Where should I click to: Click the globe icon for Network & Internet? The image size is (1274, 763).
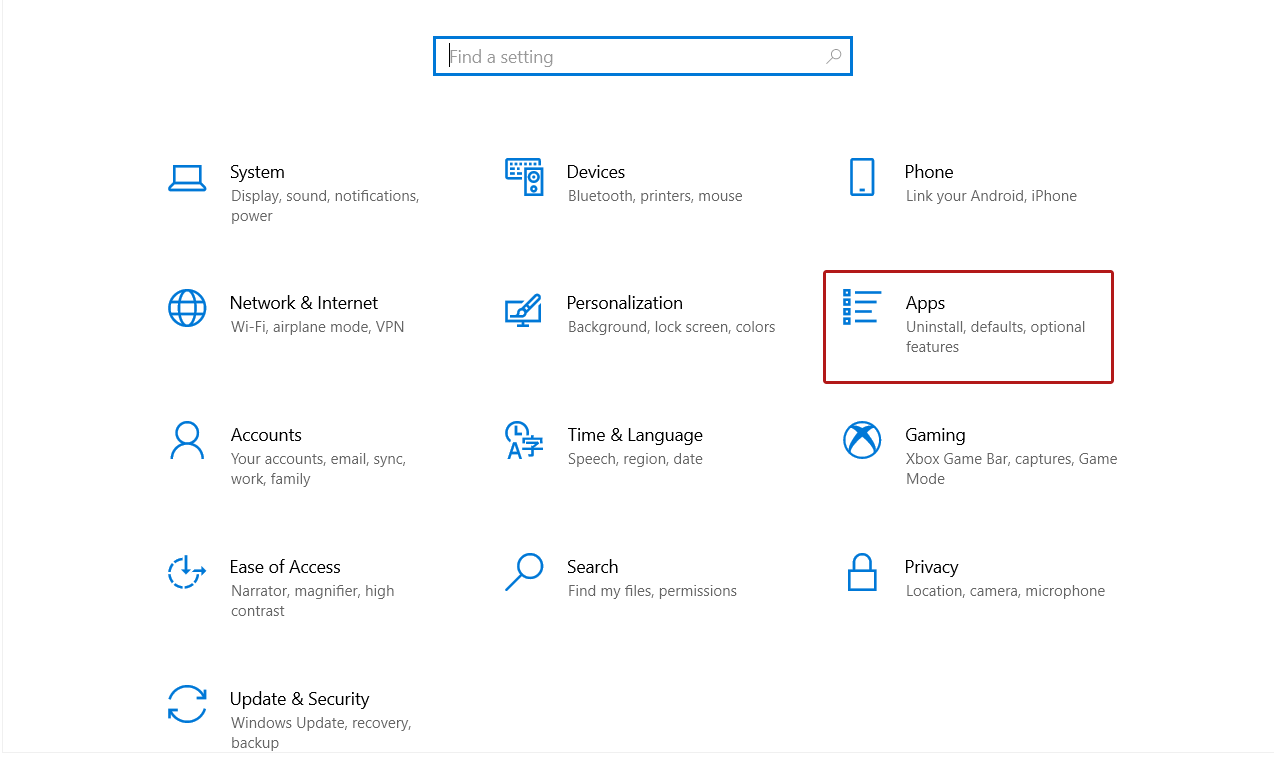pos(187,308)
